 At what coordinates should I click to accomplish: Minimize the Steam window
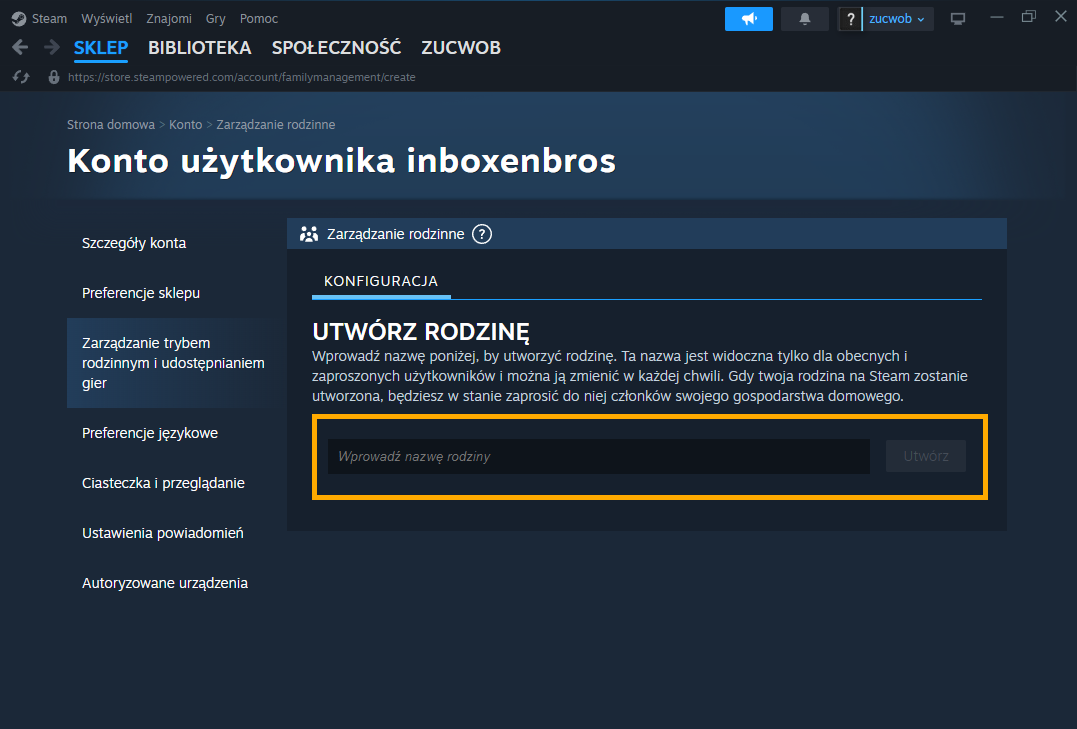pyautogui.click(x=997, y=18)
